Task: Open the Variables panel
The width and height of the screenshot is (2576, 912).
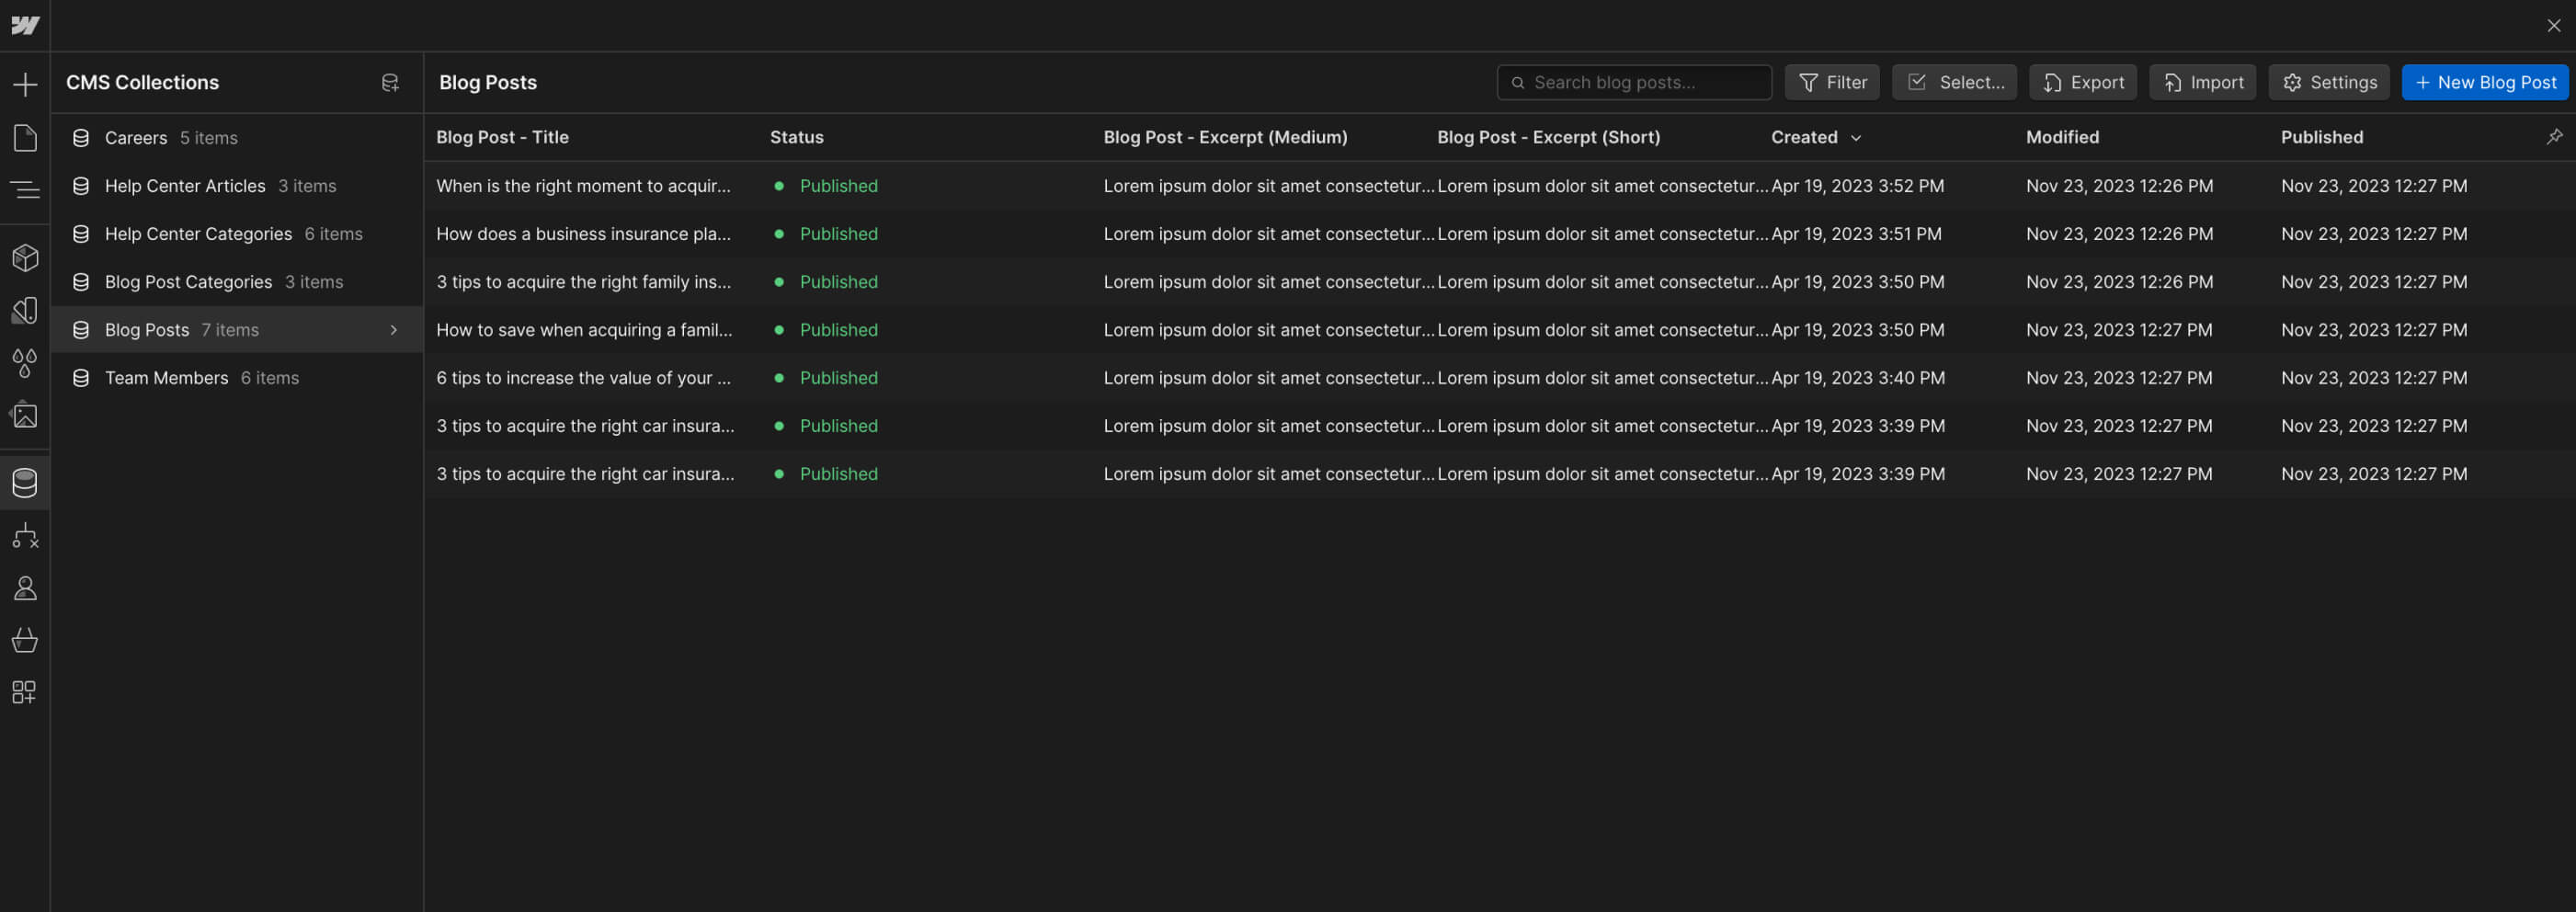Action: (x=24, y=363)
